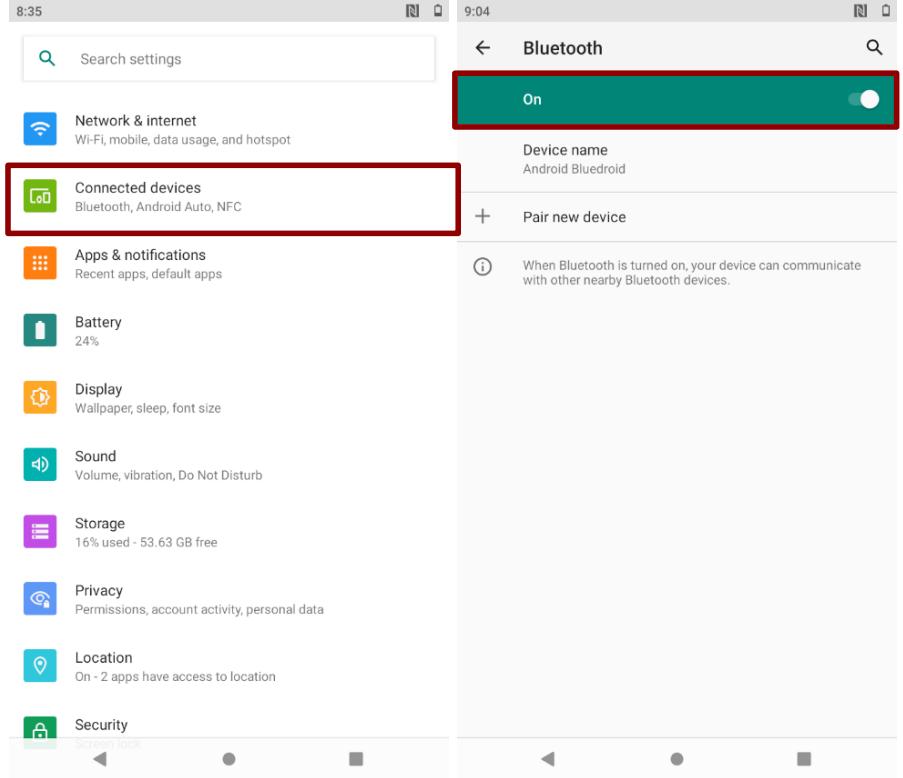Tap NFC status icon on Bluetooth screen
This screenshot has height=778, width=903.
(860, 11)
